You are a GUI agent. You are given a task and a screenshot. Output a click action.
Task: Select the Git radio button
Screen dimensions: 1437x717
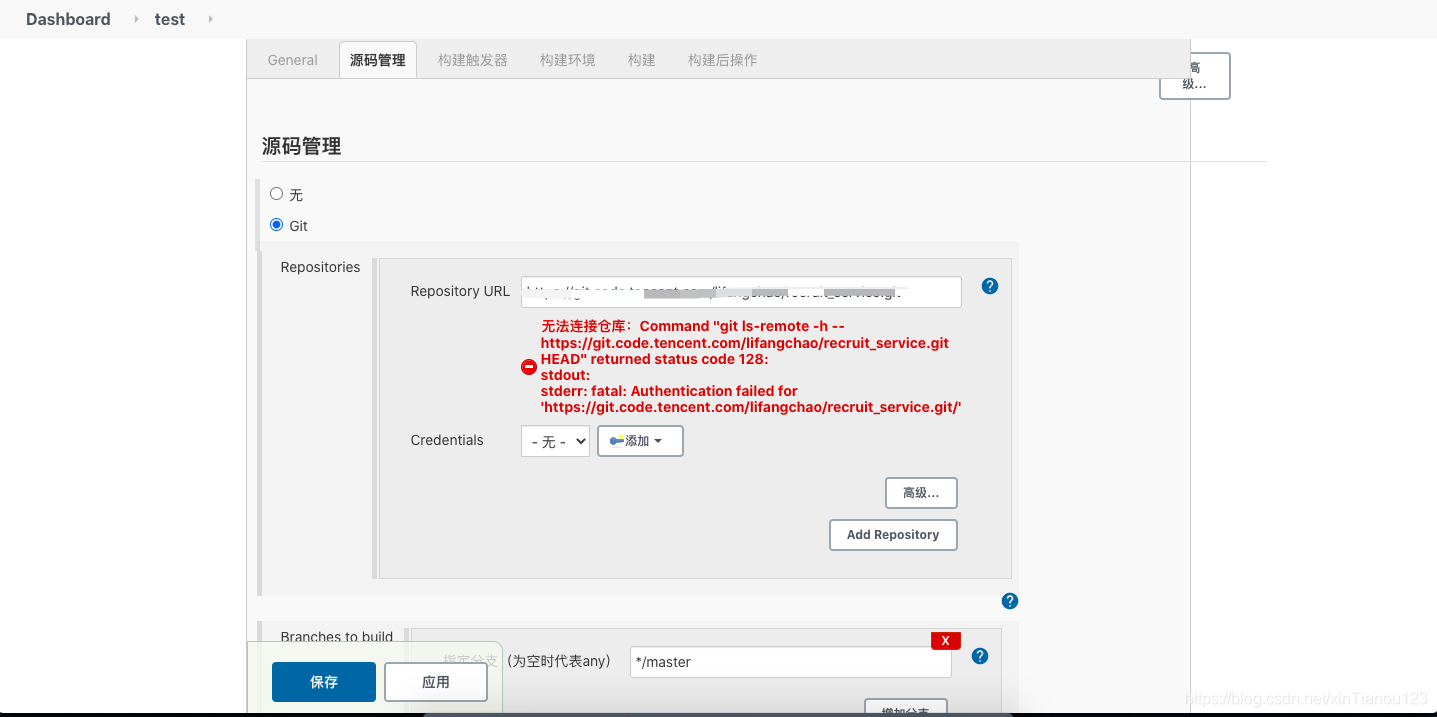point(277,225)
